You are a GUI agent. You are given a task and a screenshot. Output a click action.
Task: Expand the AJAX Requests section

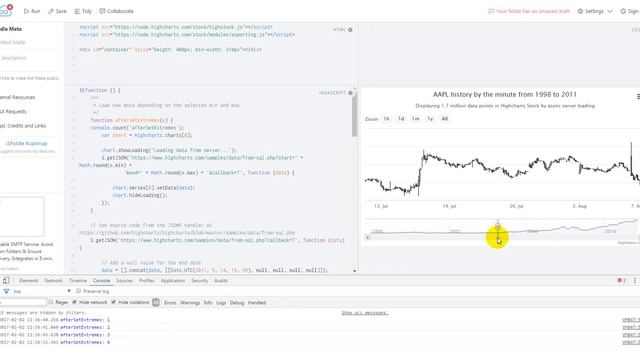point(13,111)
